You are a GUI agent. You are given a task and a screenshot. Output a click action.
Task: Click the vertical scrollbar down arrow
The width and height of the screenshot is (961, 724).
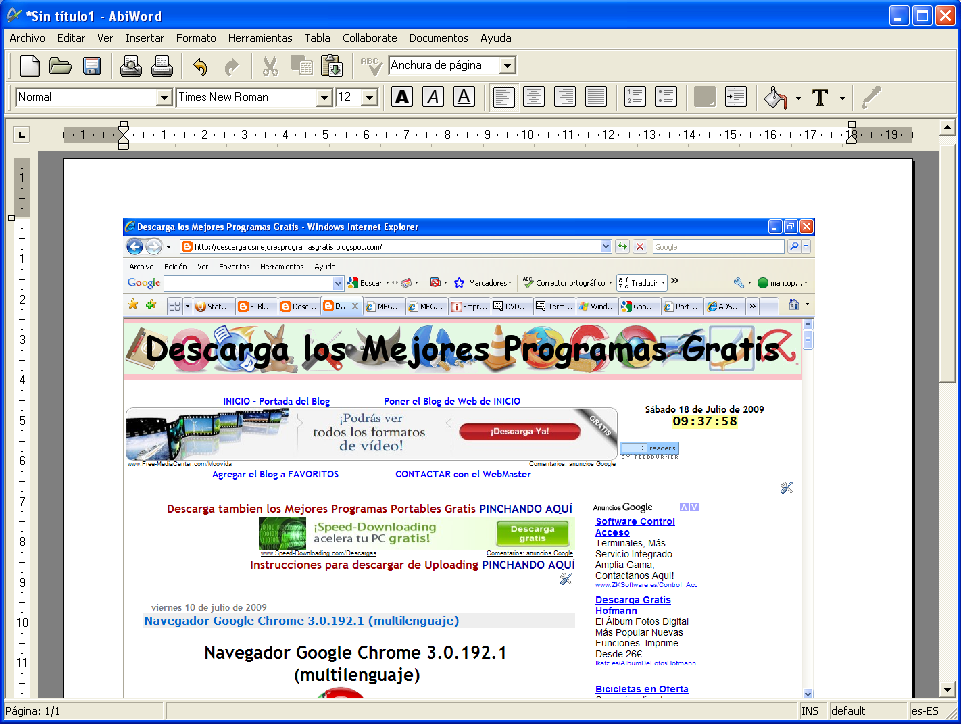948,690
